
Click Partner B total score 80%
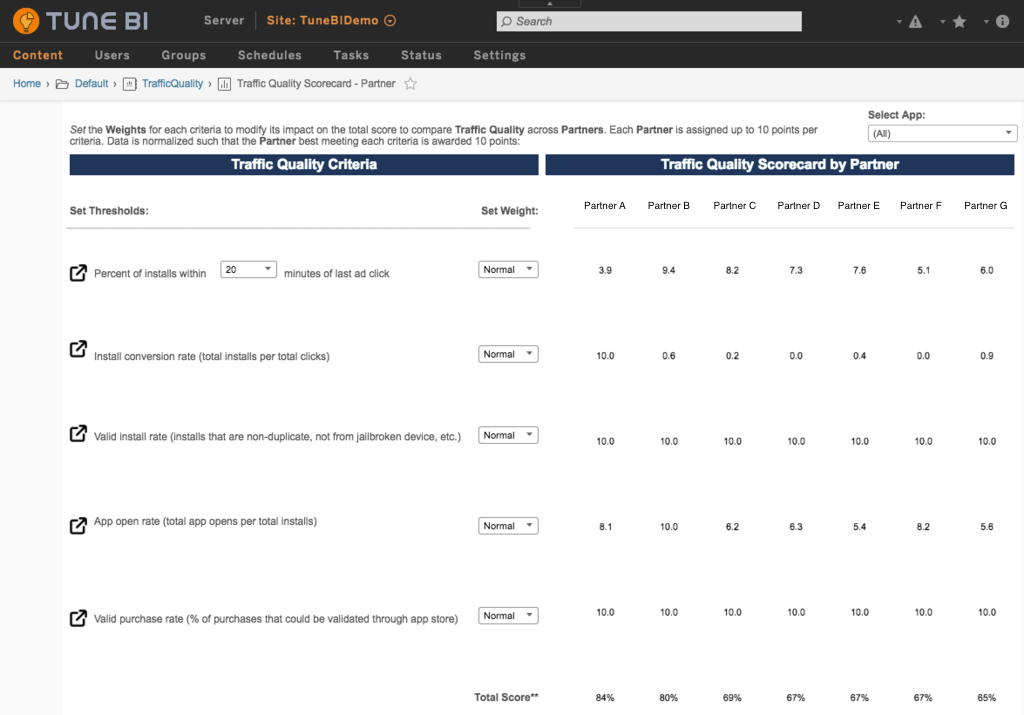click(x=669, y=697)
